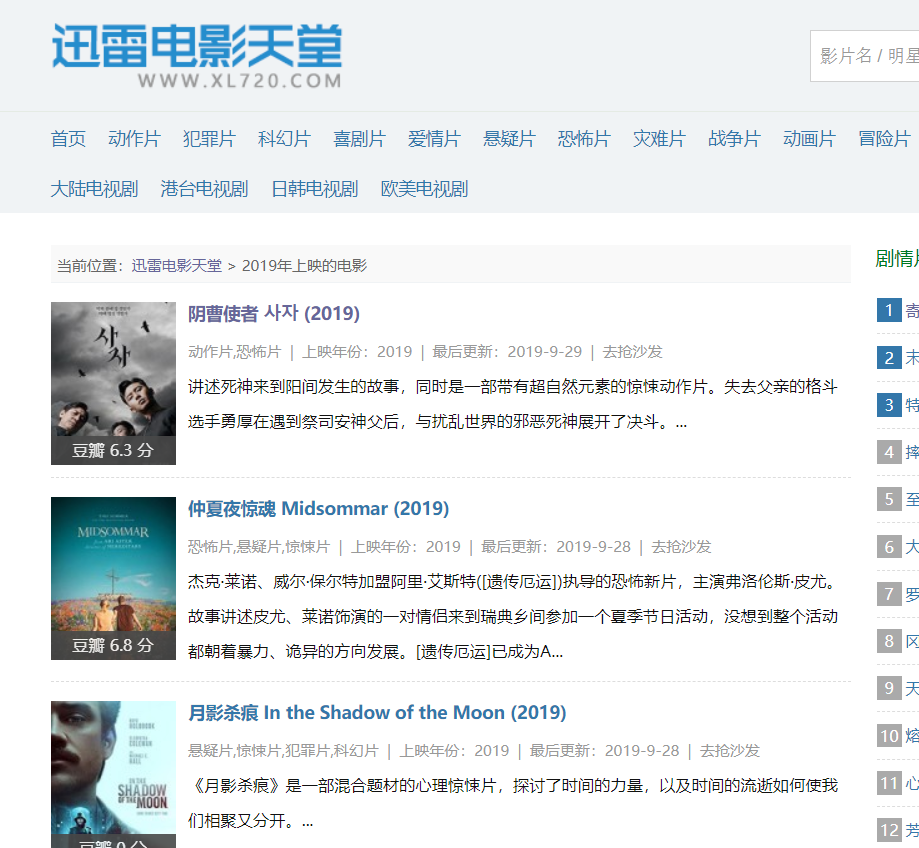Click ranking number 12 badge in sidebar
The image size is (919, 848).
coord(889,830)
